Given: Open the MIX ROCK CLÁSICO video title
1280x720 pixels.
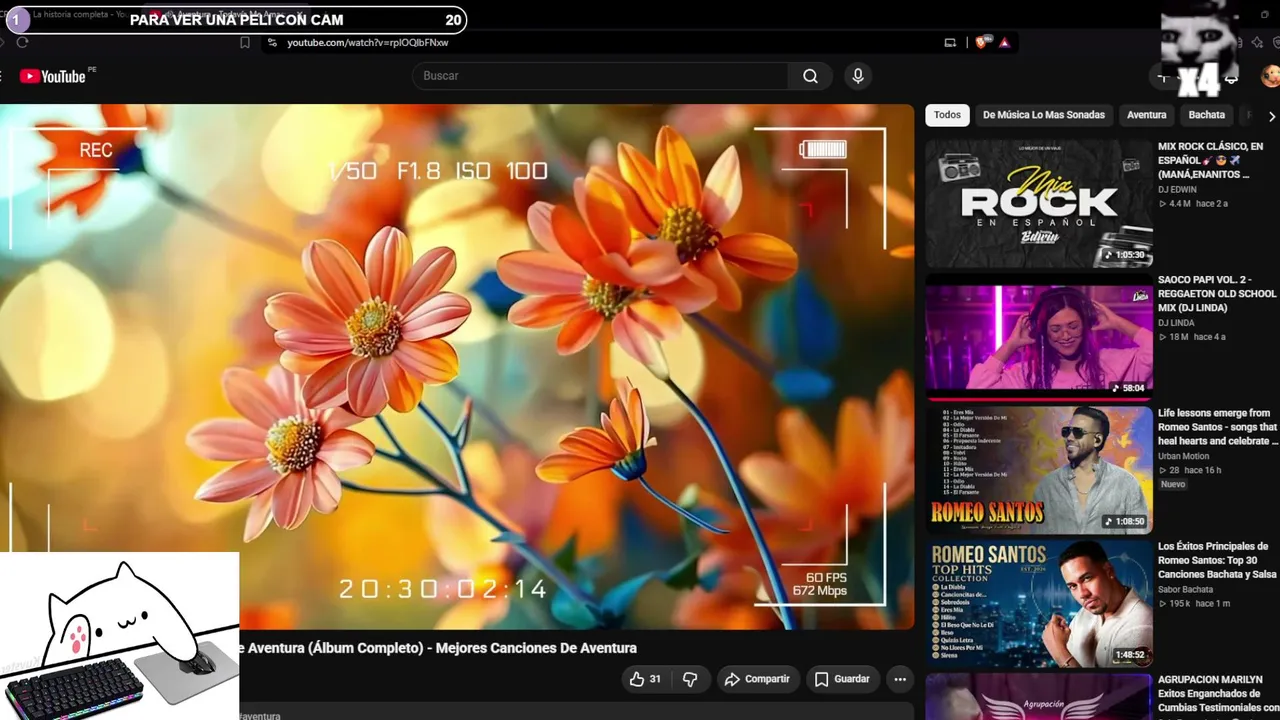Looking at the screenshot, I should click(1211, 160).
